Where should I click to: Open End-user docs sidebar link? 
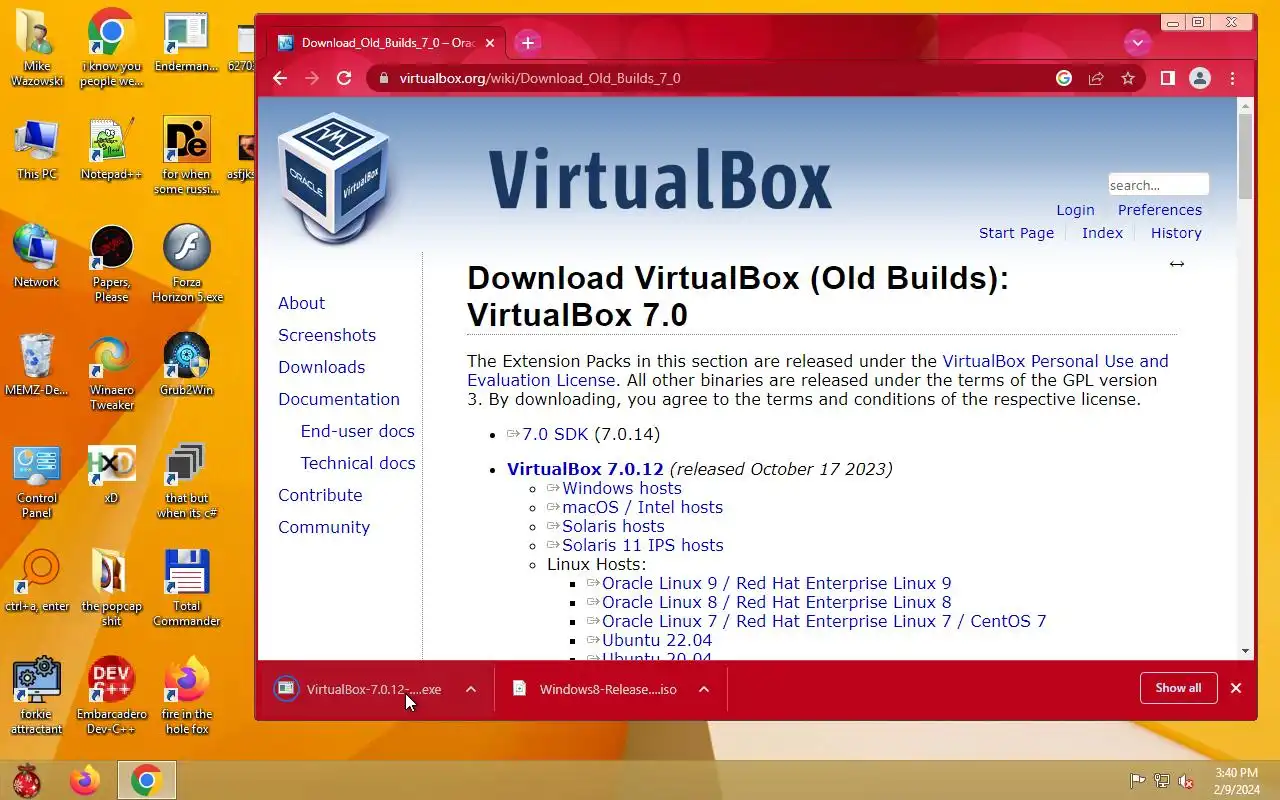pos(357,431)
